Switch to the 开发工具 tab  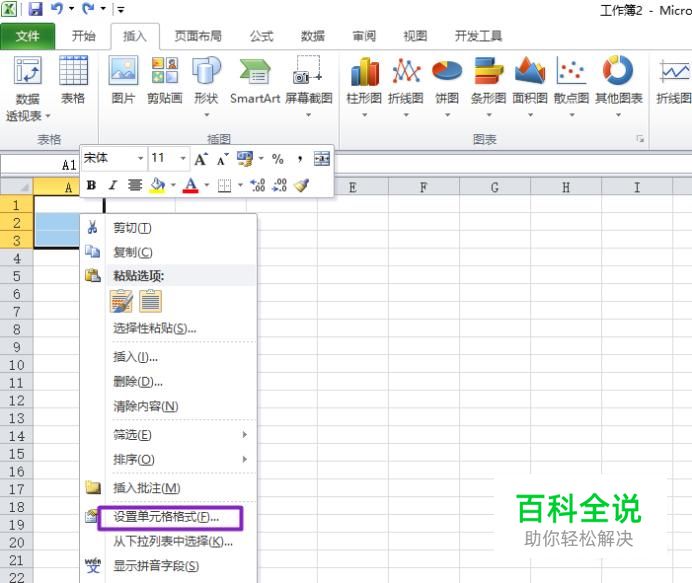click(x=478, y=36)
